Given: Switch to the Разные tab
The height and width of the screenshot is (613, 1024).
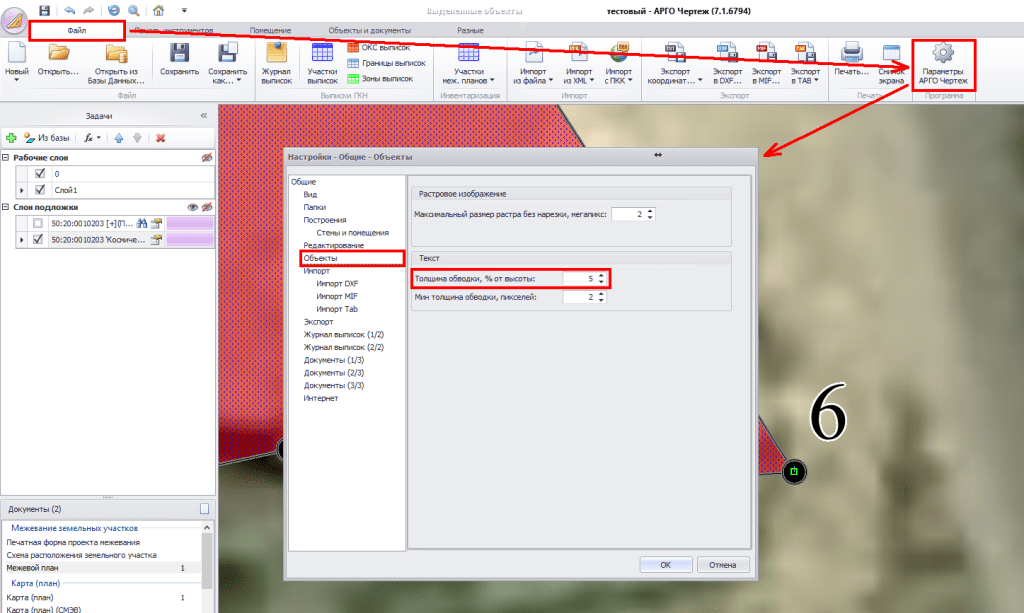Looking at the screenshot, I should point(470,31).
